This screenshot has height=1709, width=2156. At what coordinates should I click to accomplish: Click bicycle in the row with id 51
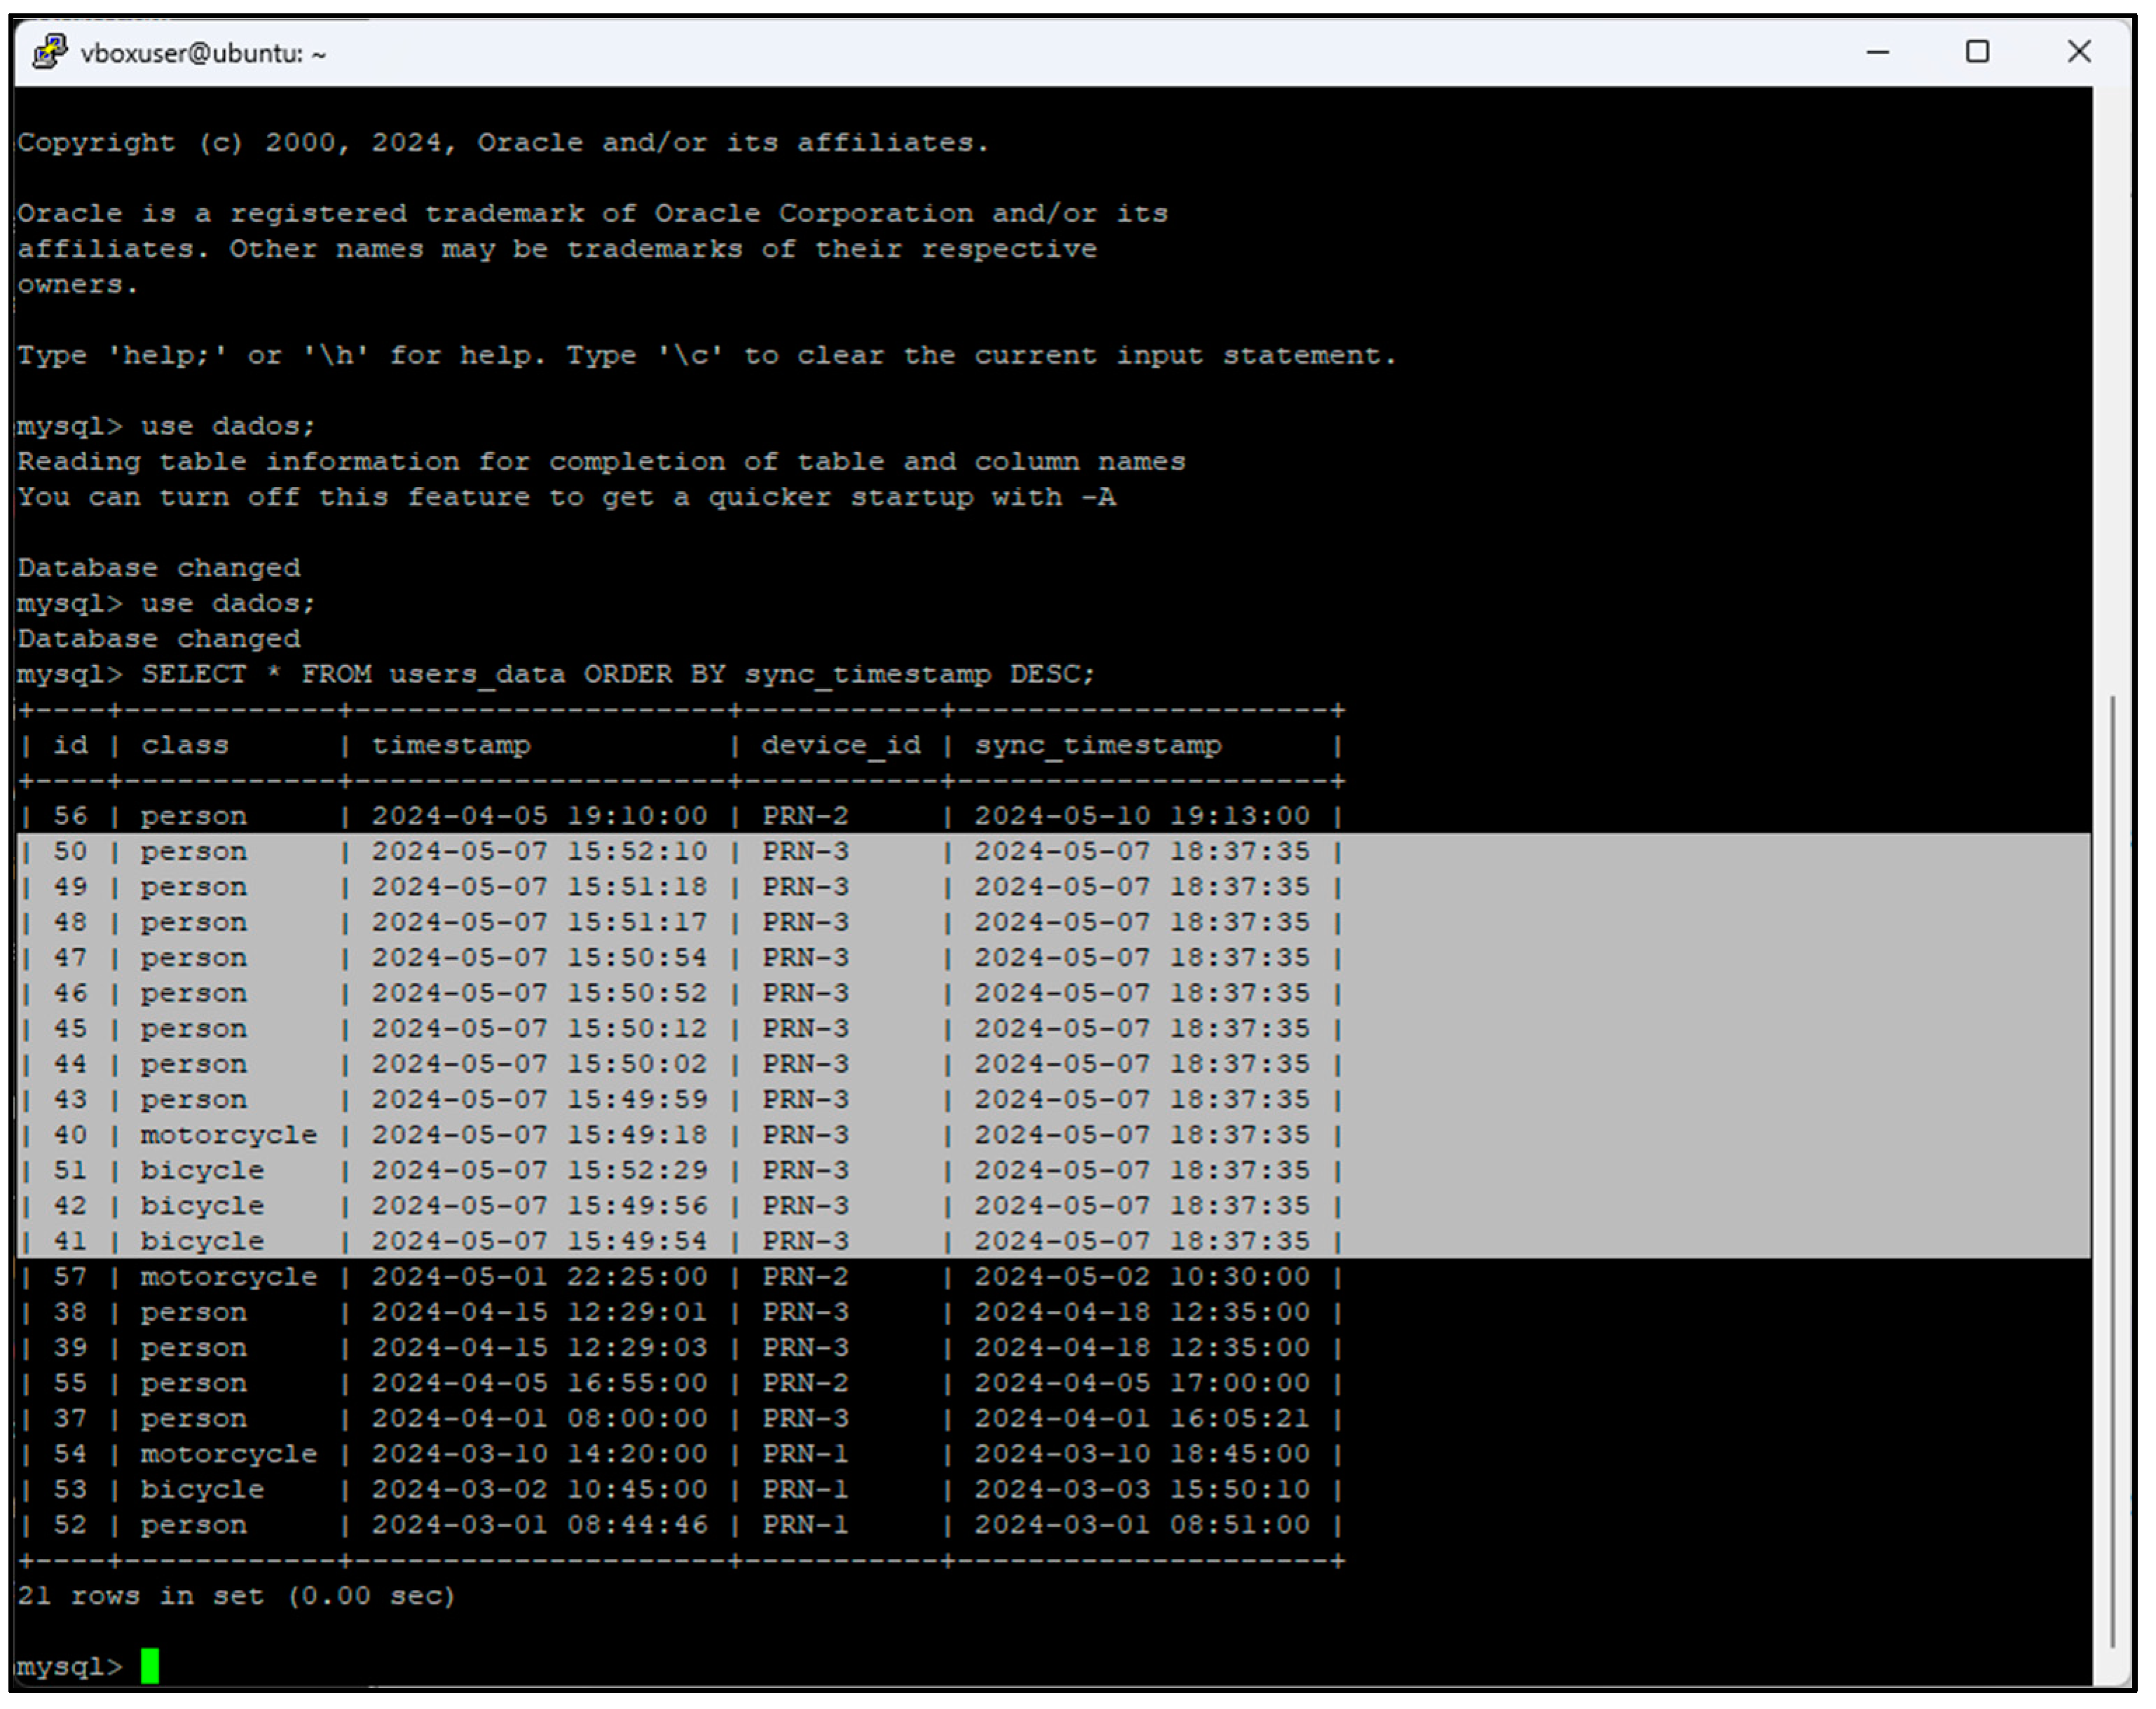click(x=202, y=1170)
